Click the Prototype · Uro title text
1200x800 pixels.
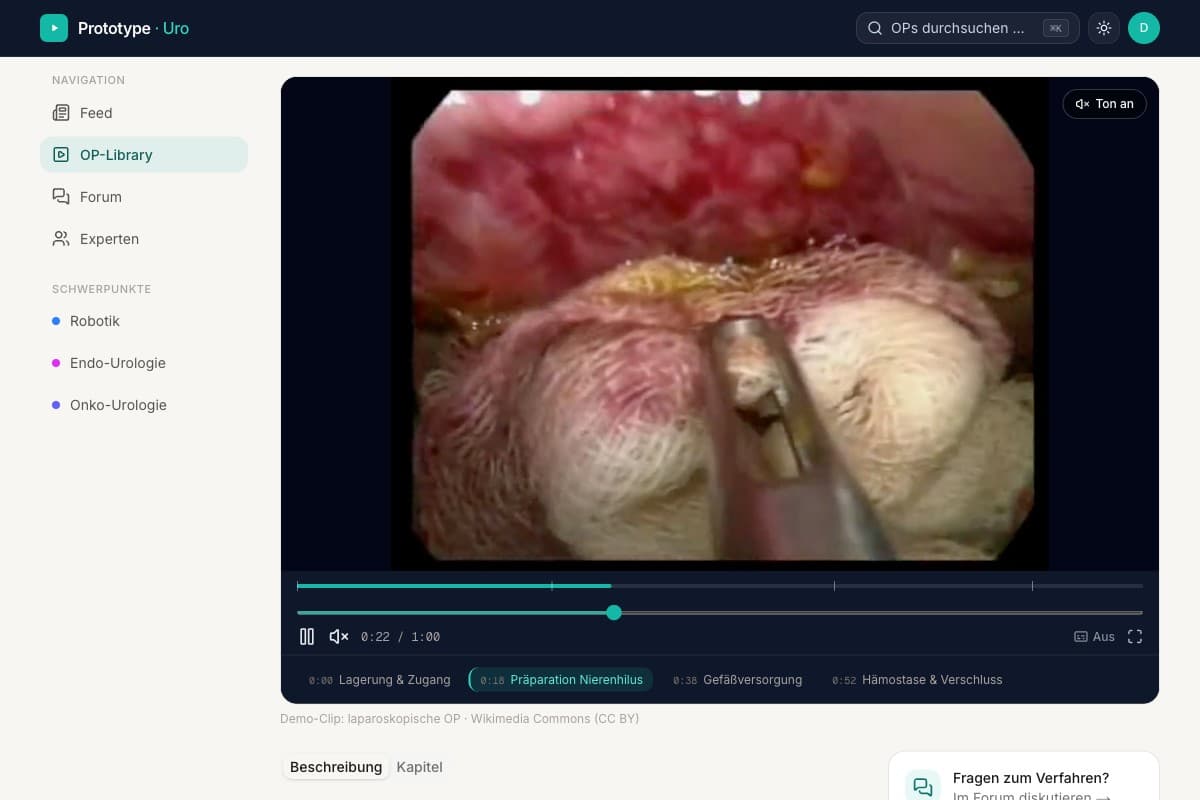(133, 28)
